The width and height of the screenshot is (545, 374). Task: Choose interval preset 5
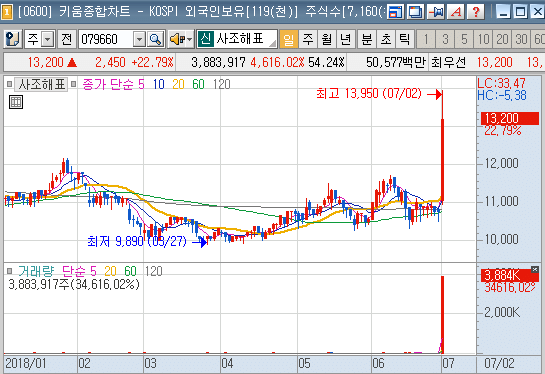[x=464, y=39]
